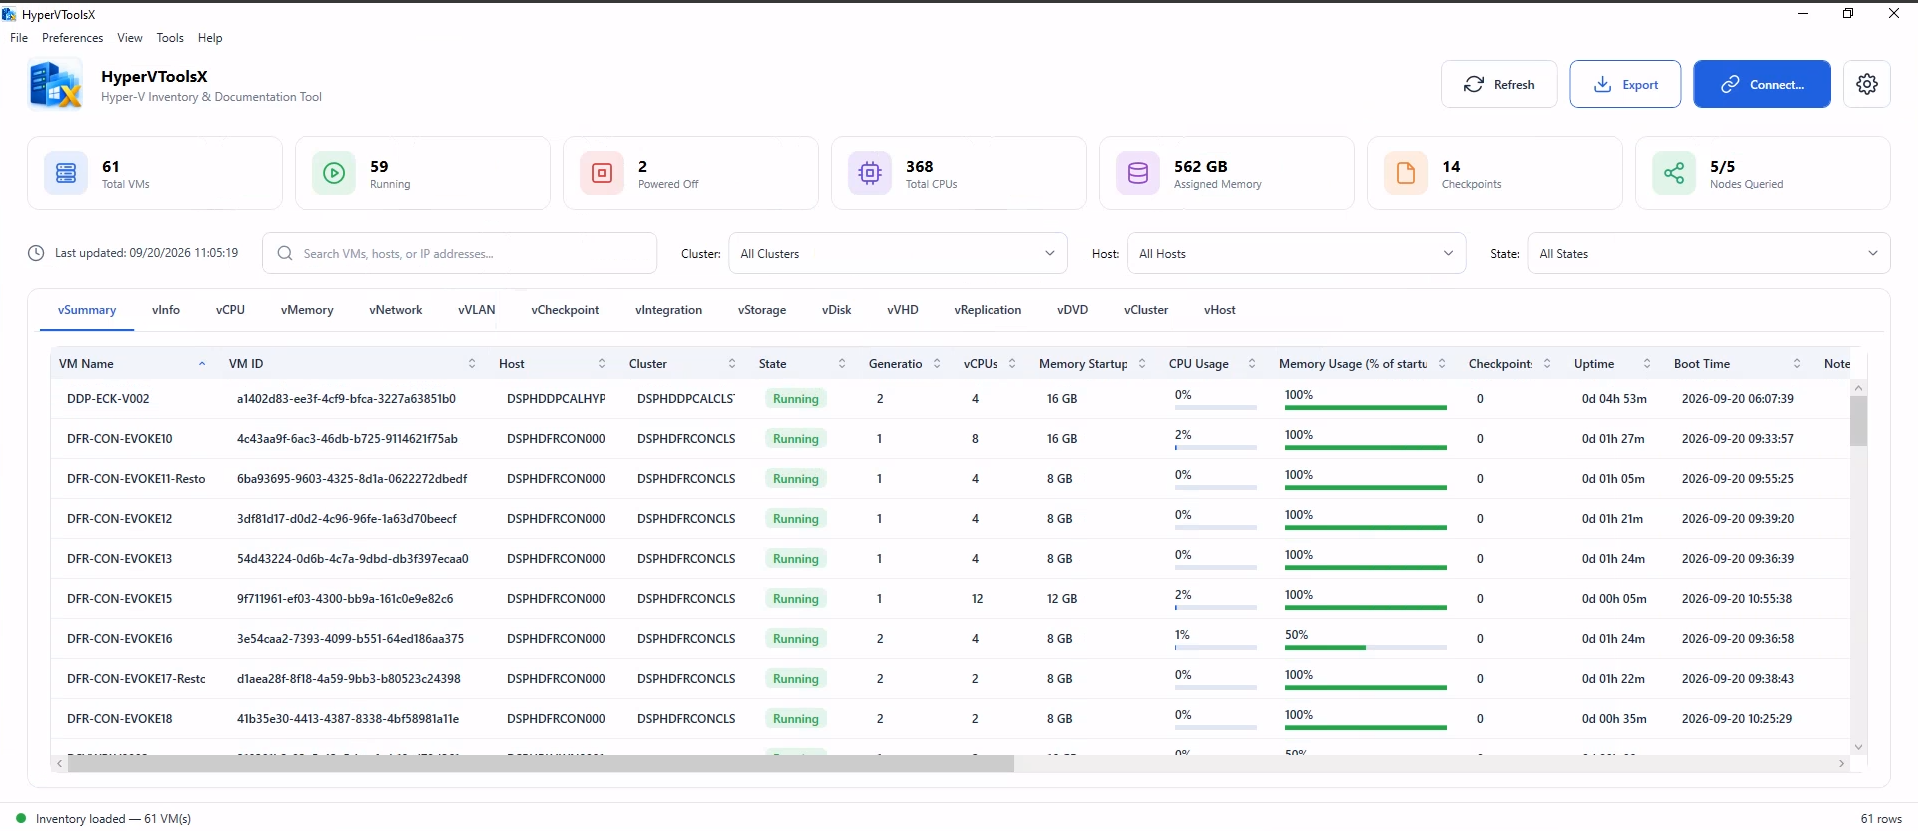The height and width of the screenshot is (831, 1918).
Task: Open the State filter dropdown
Action: pos(1708,253)
